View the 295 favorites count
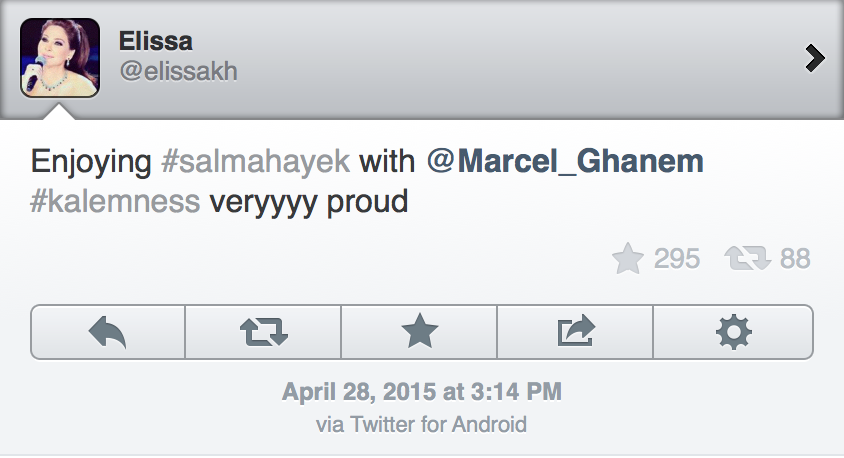Screen dimensions: 844x458 (x=676, y=259)
